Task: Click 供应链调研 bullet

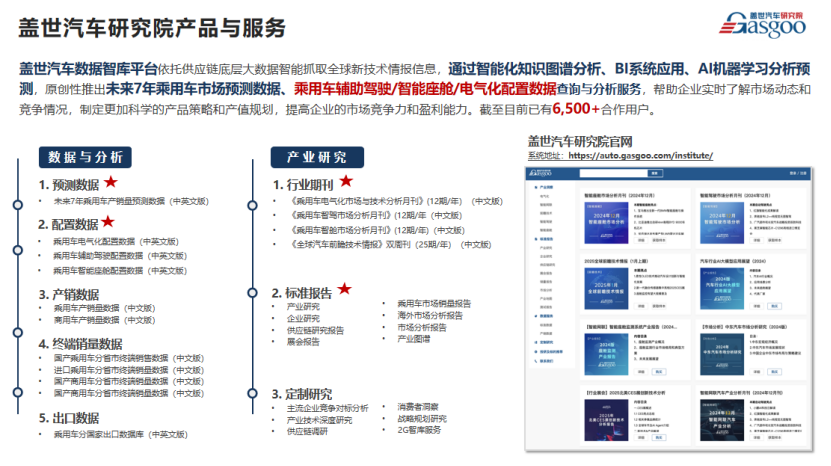Action: [307, 432]
